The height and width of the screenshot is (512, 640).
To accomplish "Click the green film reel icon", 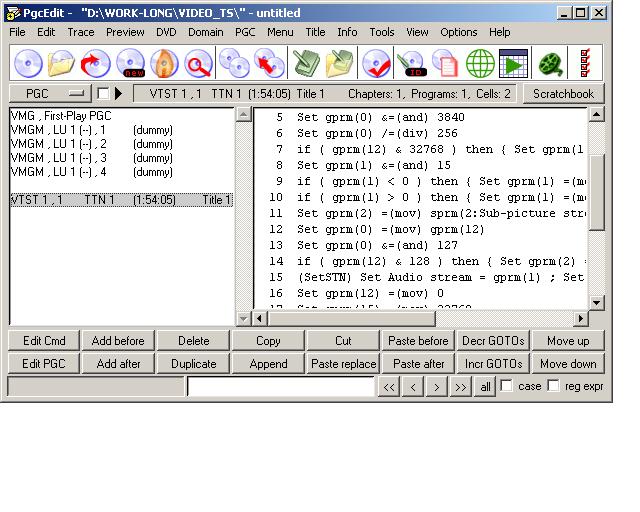I will pos(551,64).
